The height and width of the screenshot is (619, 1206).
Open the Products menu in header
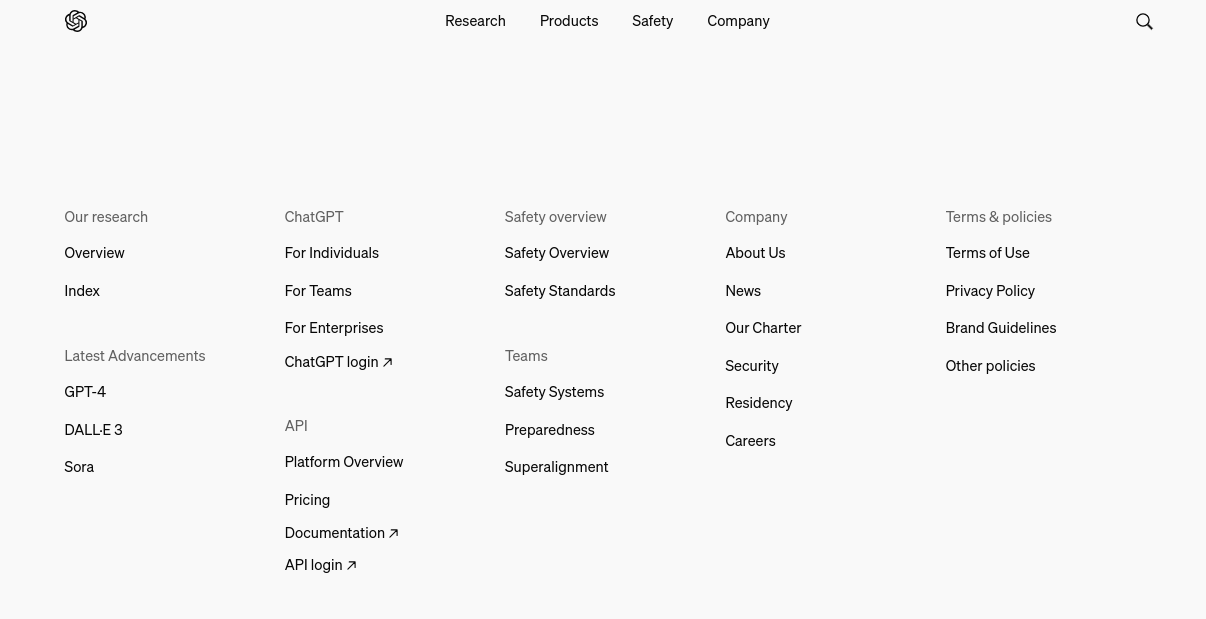coord(569,21)
